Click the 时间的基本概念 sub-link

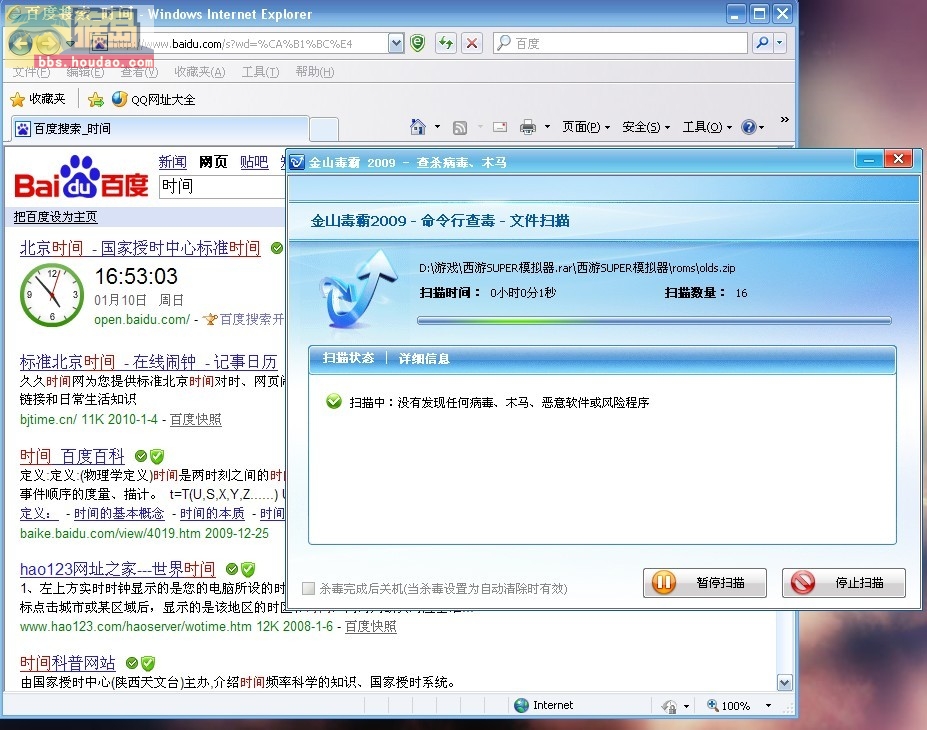tap(119, 513)
